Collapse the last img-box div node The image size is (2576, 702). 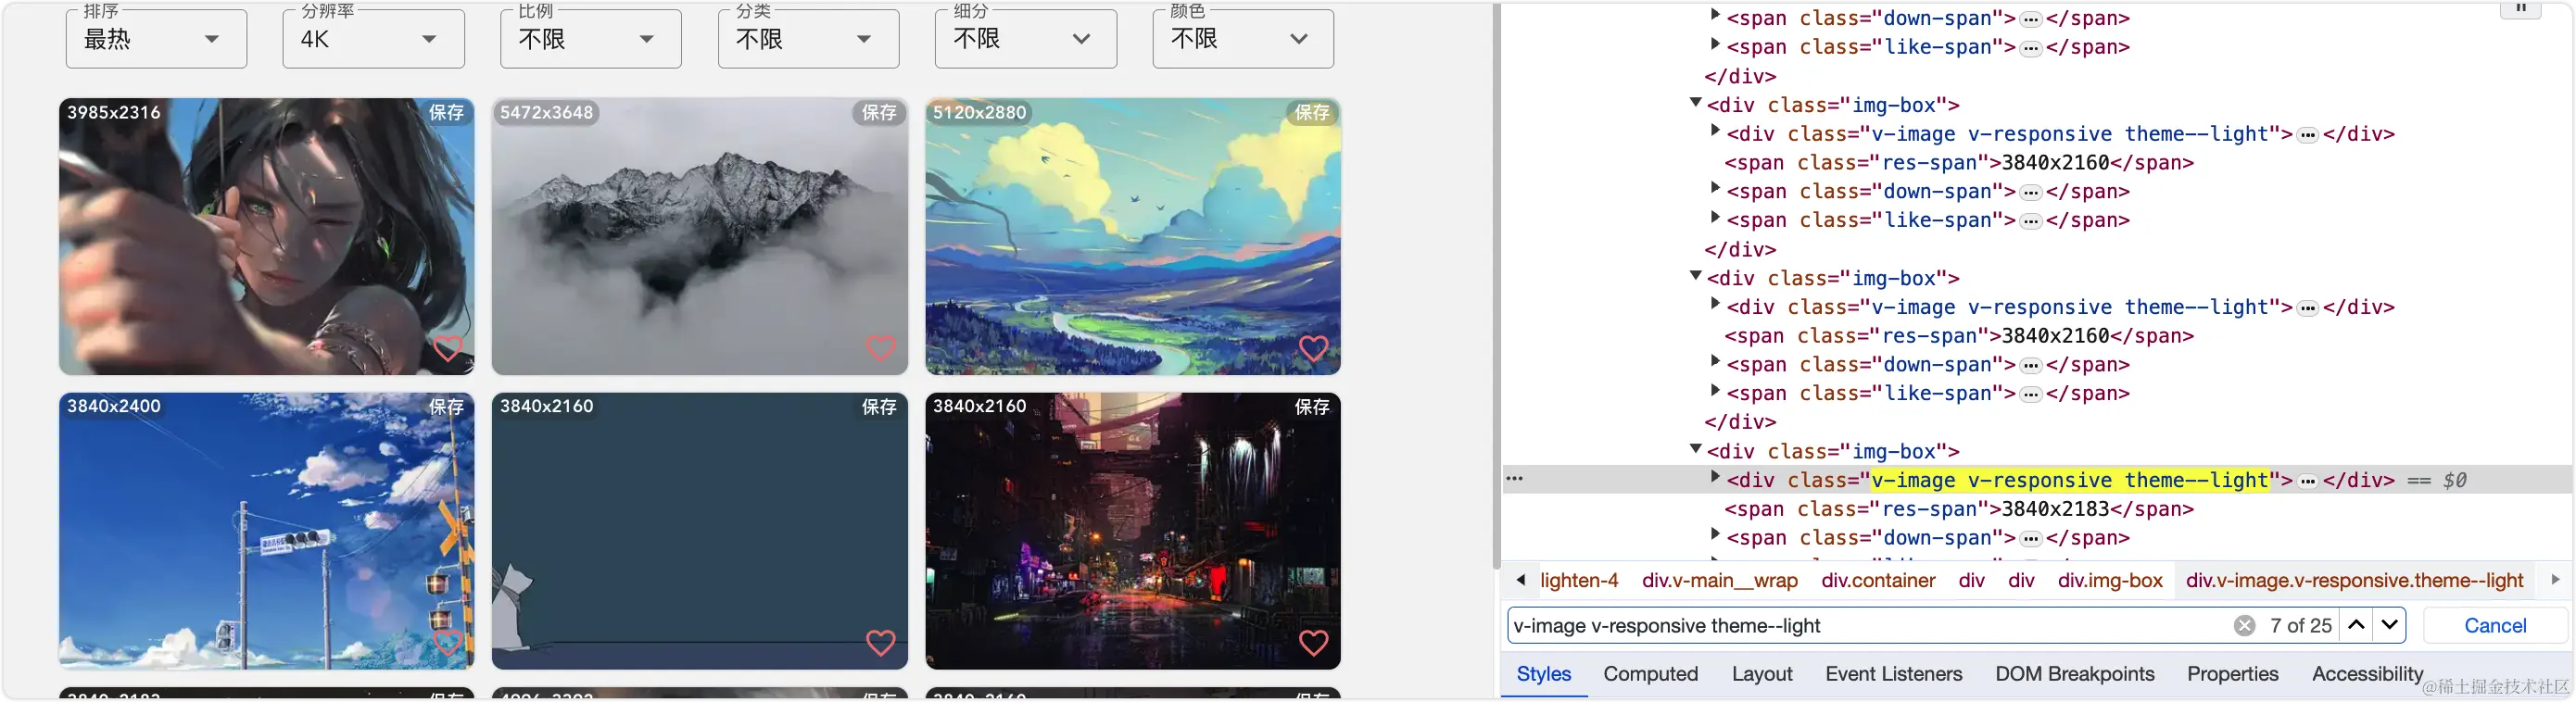pyautogui.click(x=1695, y=450)
